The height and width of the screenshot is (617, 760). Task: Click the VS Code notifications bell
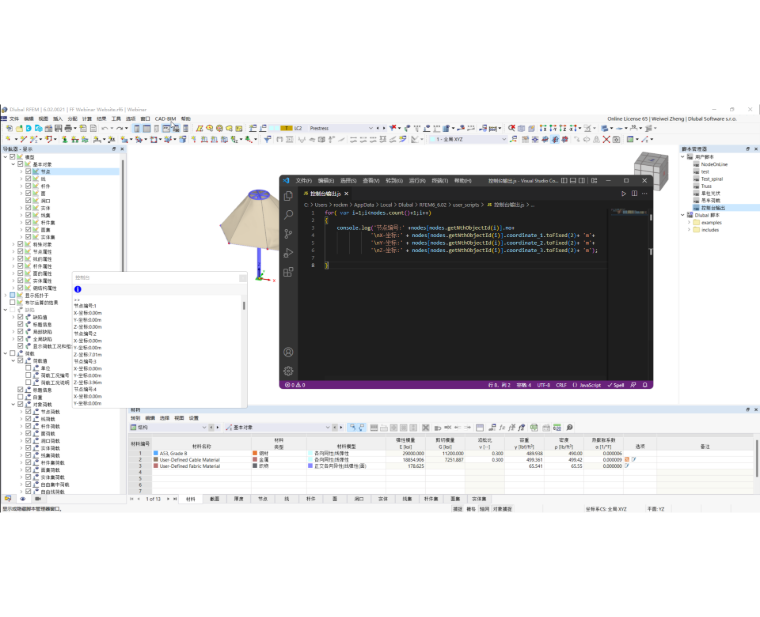point(645,385)
